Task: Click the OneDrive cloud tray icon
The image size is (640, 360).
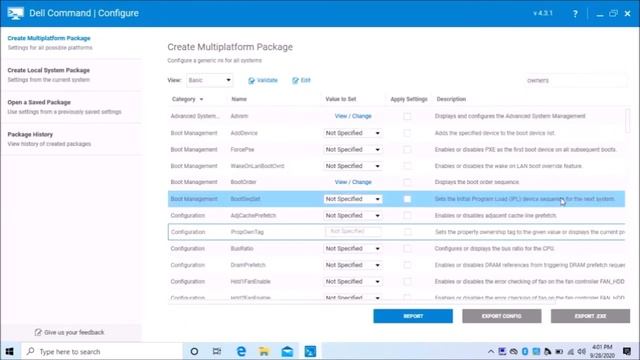Action: (x=513, y=351)
